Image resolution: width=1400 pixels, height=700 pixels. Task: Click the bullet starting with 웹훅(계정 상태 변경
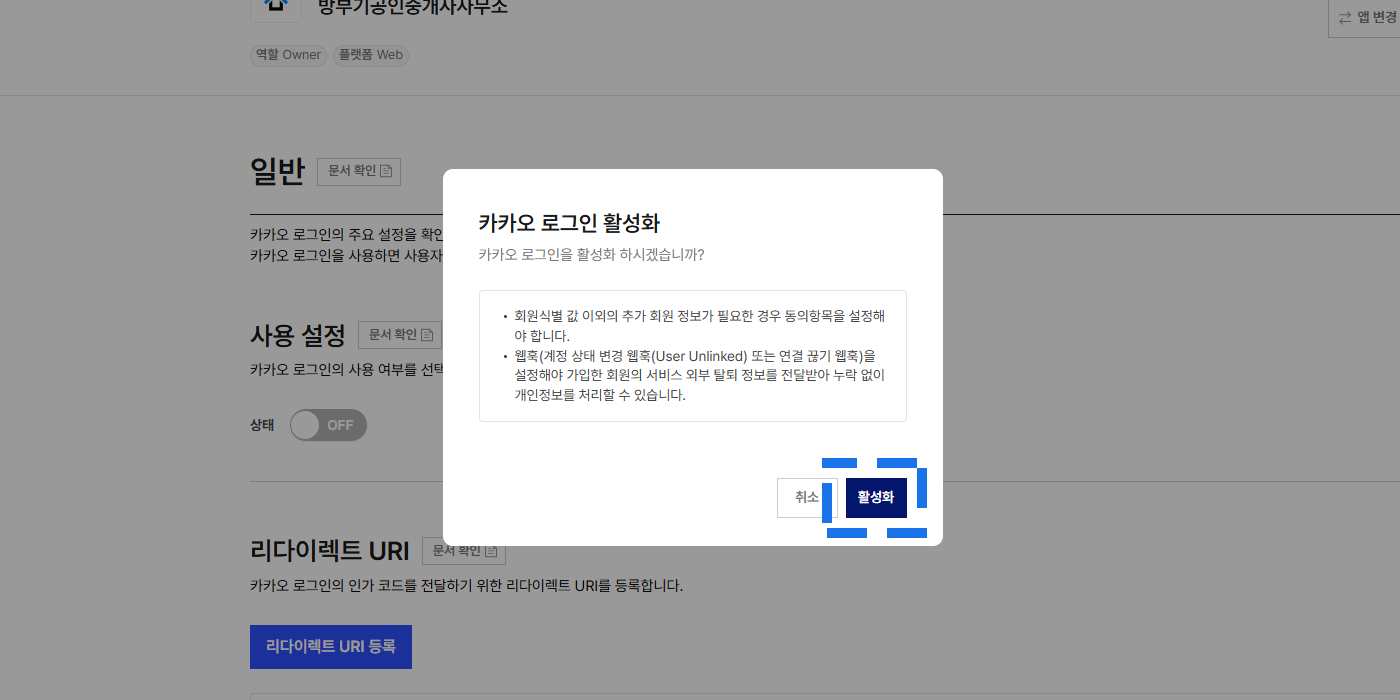pos(699,375)
